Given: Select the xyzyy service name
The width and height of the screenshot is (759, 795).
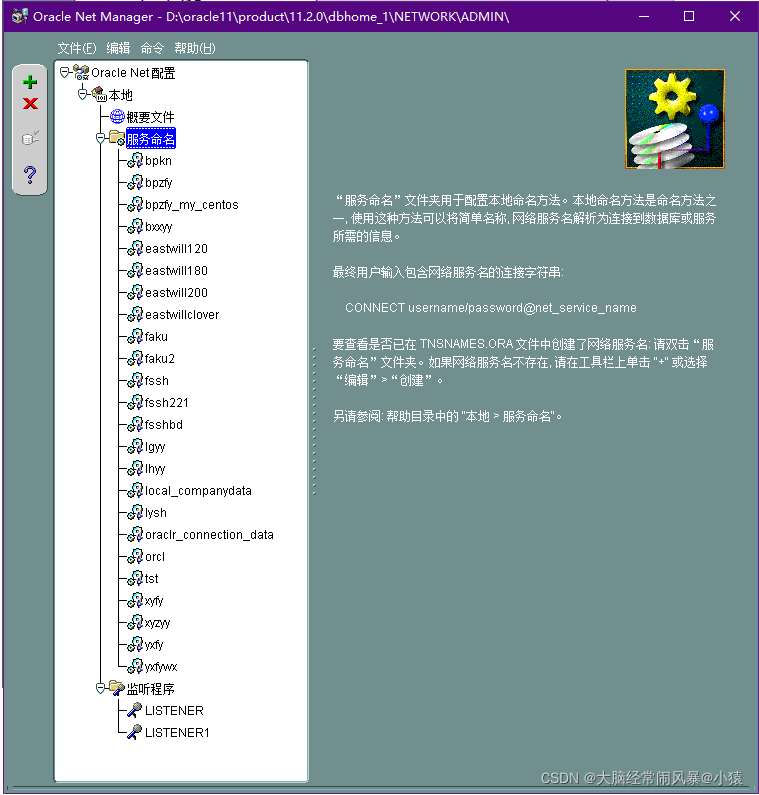Looking at the screenshot, I should coord(158,623).
